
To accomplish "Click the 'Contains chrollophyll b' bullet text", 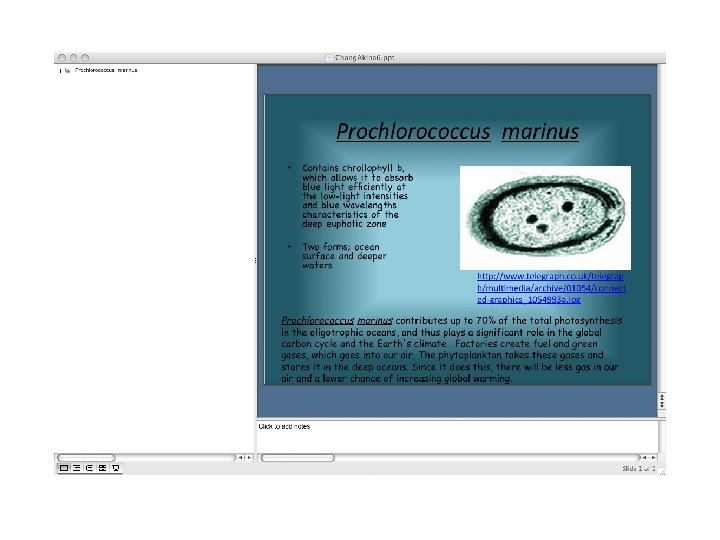I will pos(358,196).
